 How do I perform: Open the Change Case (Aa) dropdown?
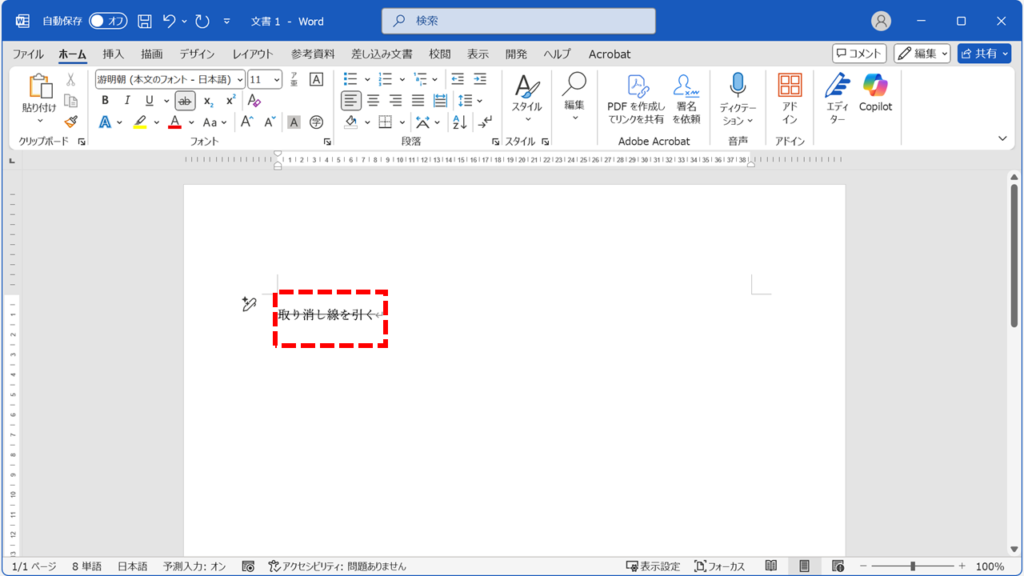click(x=214, y=122)
